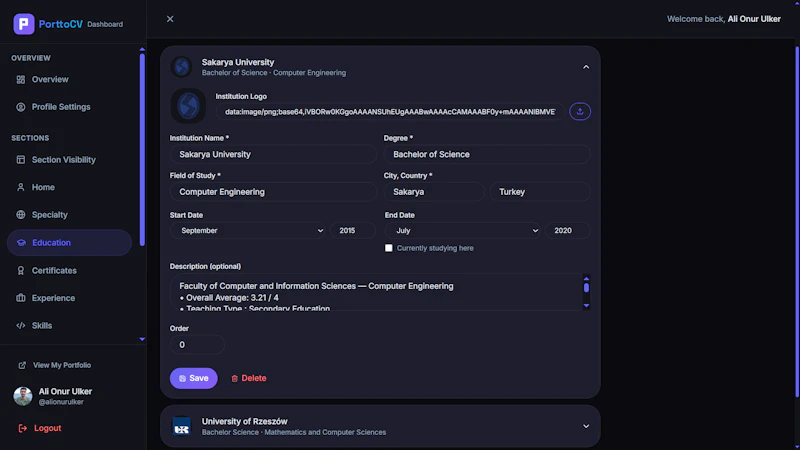Select Home in the sidebar
This screenshot has width=800, height=450.
[69, 187]
